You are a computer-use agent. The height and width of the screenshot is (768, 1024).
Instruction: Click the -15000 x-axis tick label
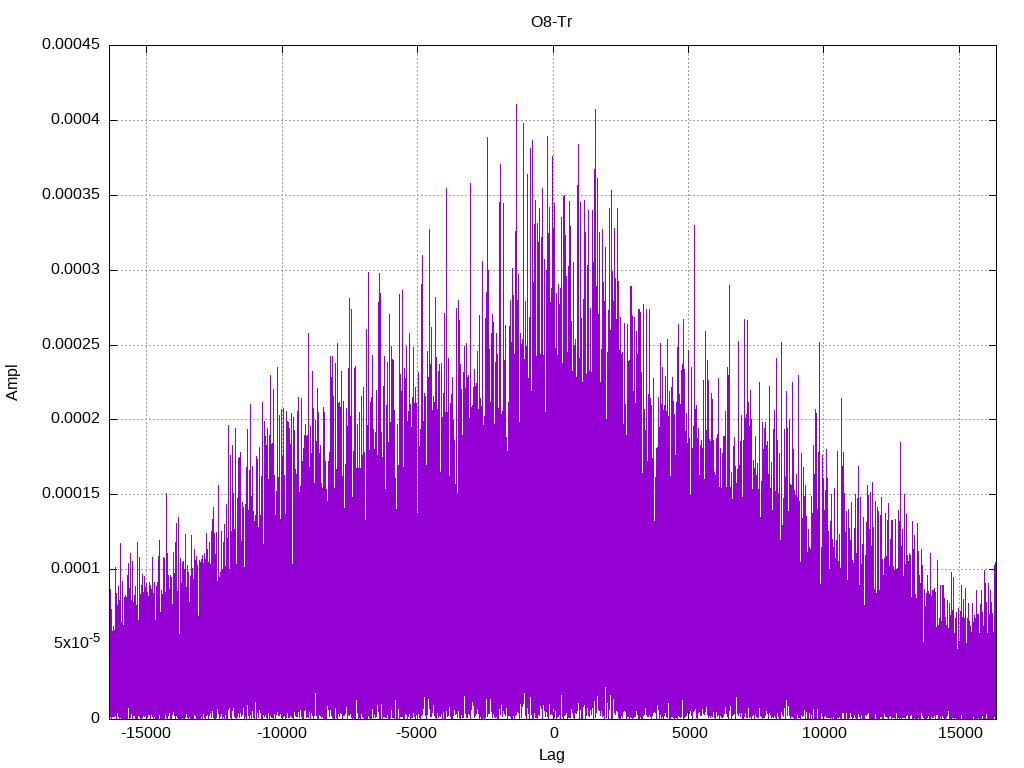point(146,733)
